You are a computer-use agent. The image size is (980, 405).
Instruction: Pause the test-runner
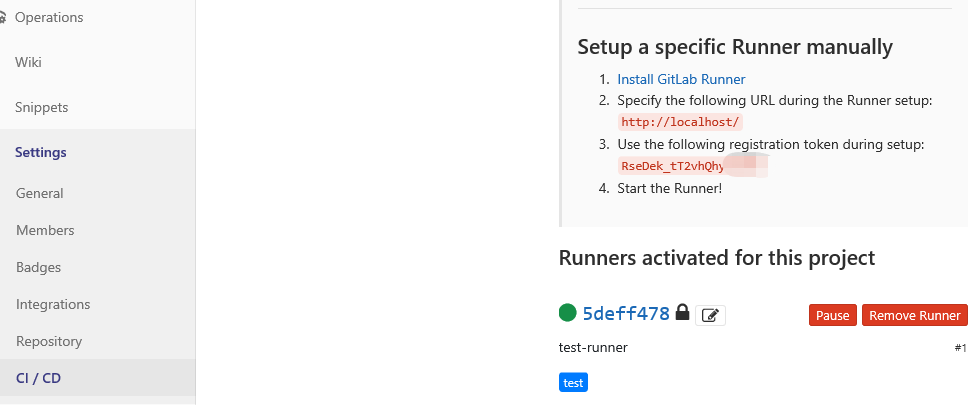click(832, 316)
